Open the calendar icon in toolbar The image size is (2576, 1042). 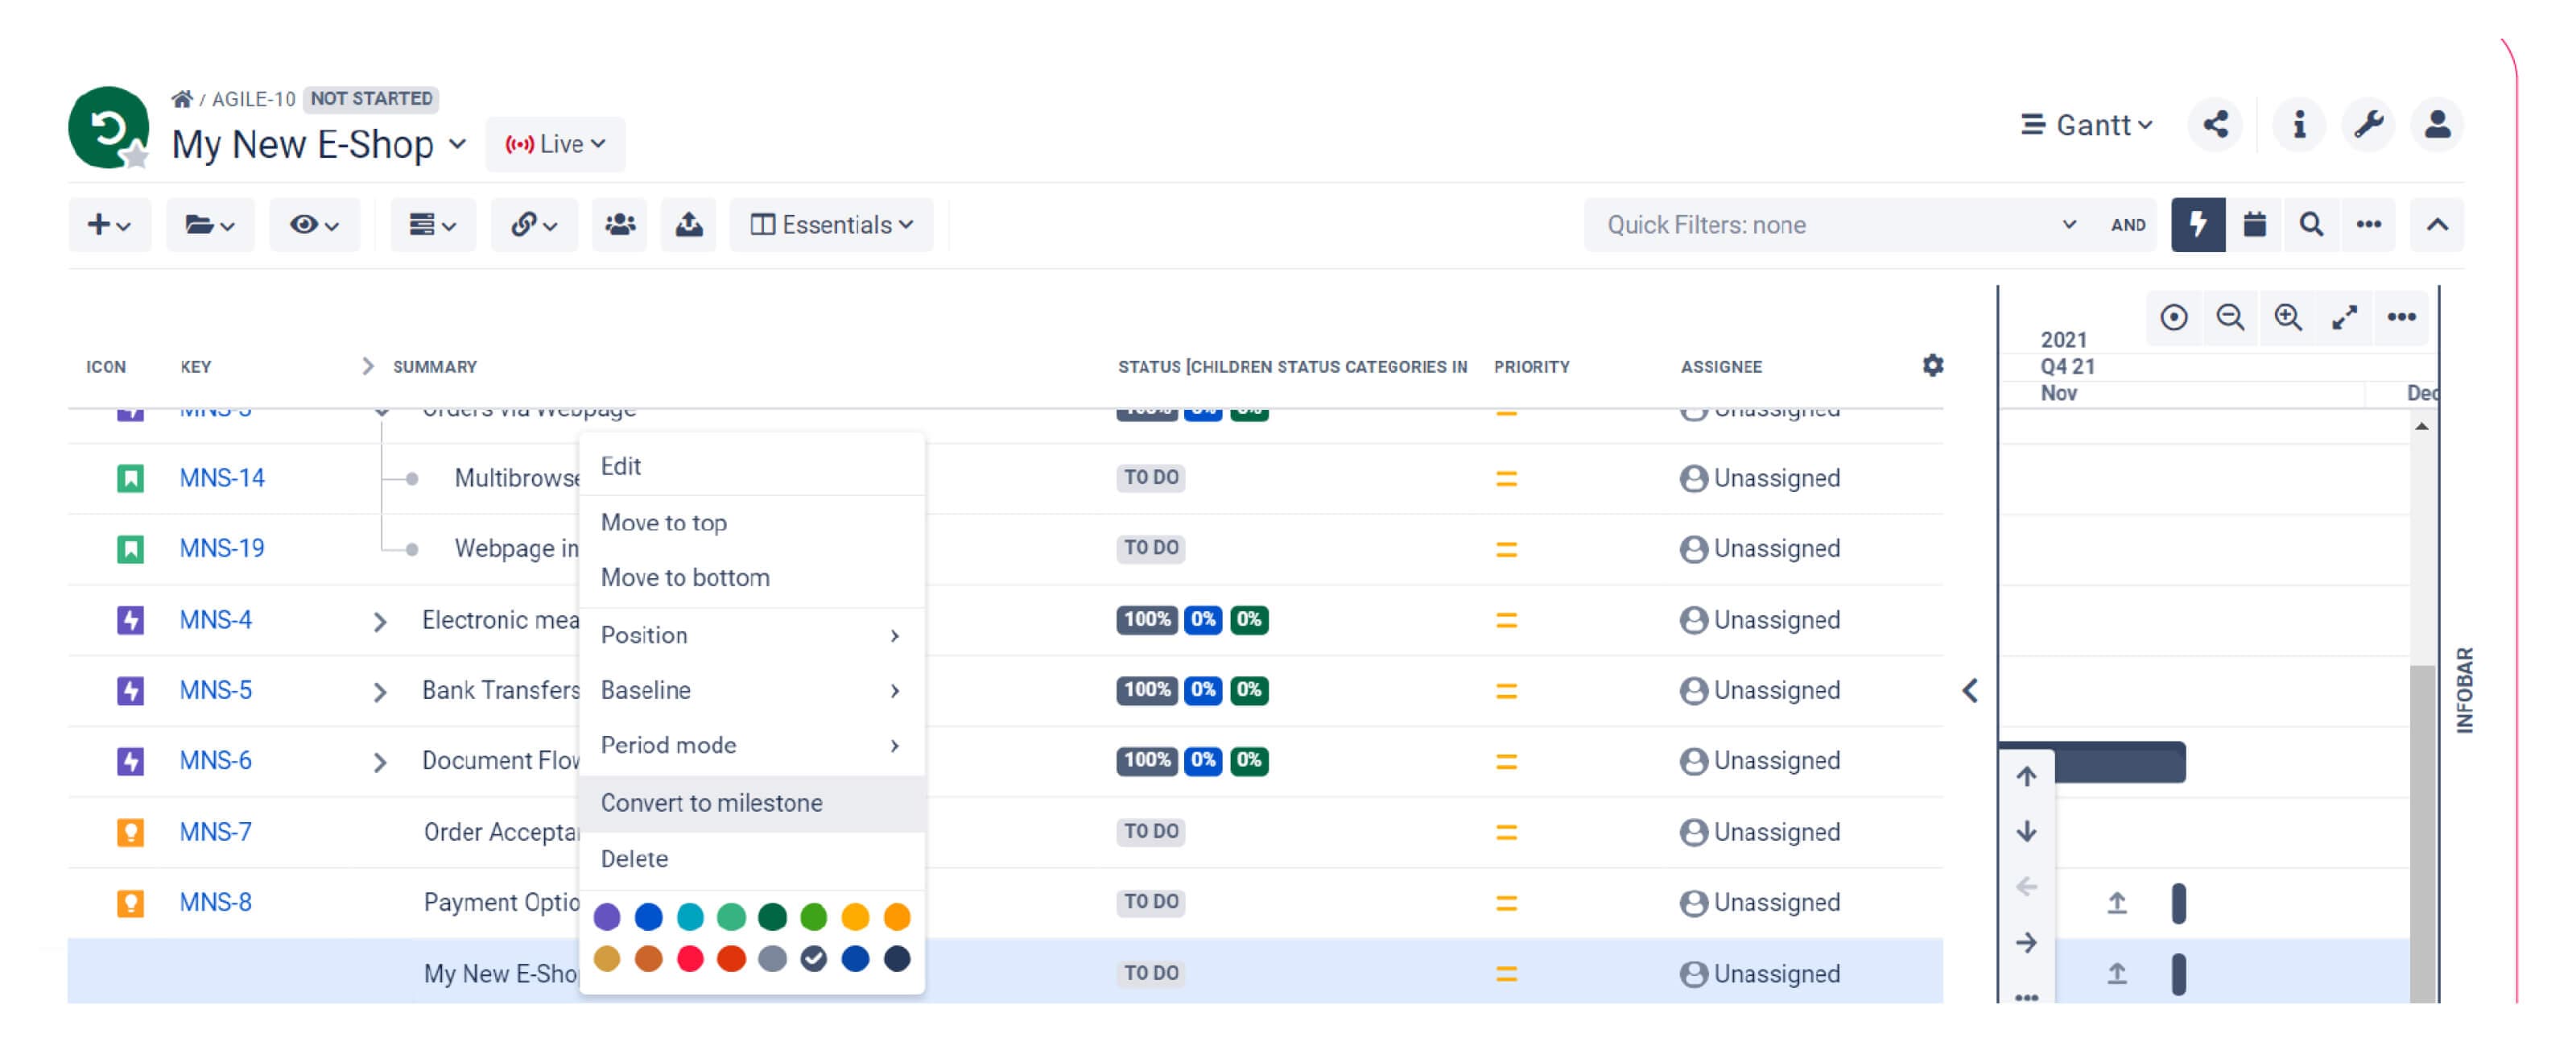coord(2254,225)
